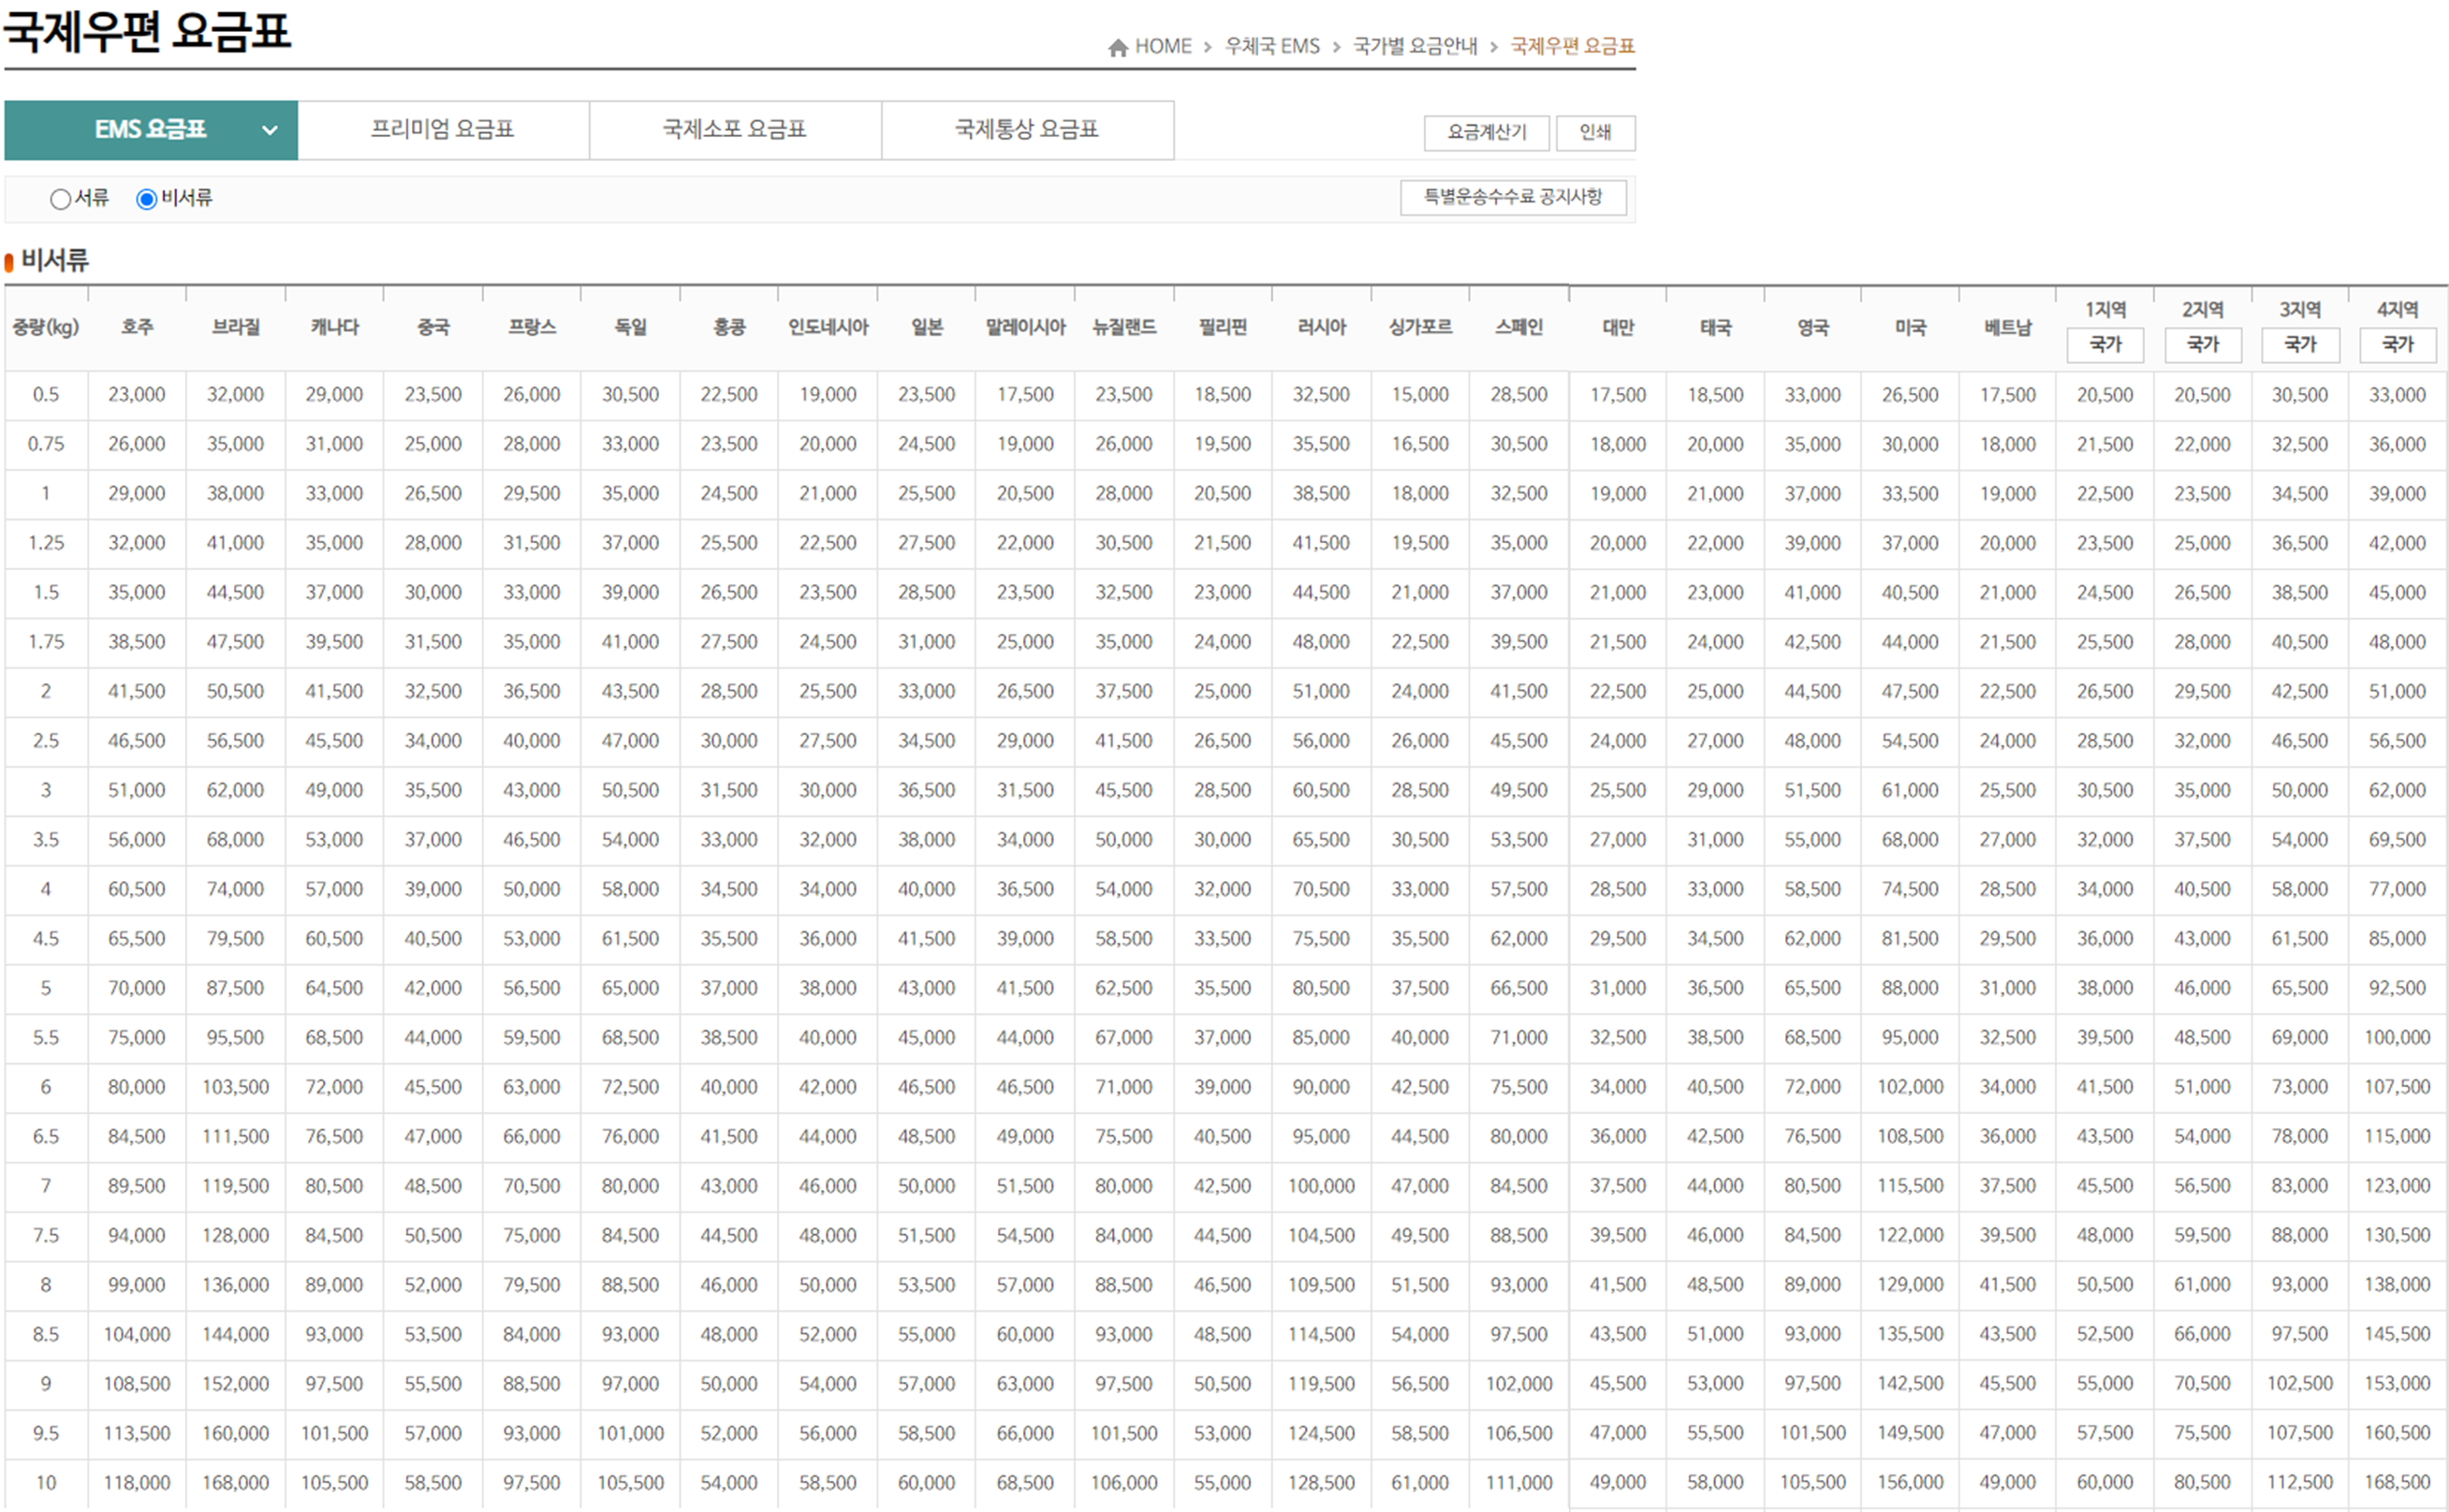Viewport: 2449px width, 1512px height.
Task: Open 특별운송수수료 공지사항 notice
Action: [1513, 197]
